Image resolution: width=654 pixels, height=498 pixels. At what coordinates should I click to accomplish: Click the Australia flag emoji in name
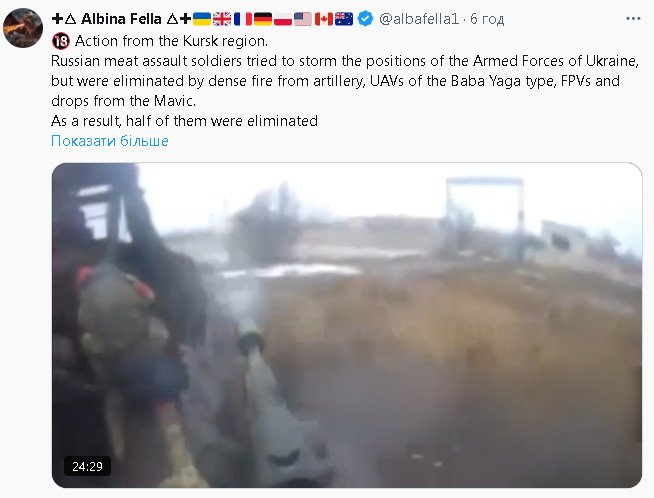pyautogui.click(x=344, y=19)
